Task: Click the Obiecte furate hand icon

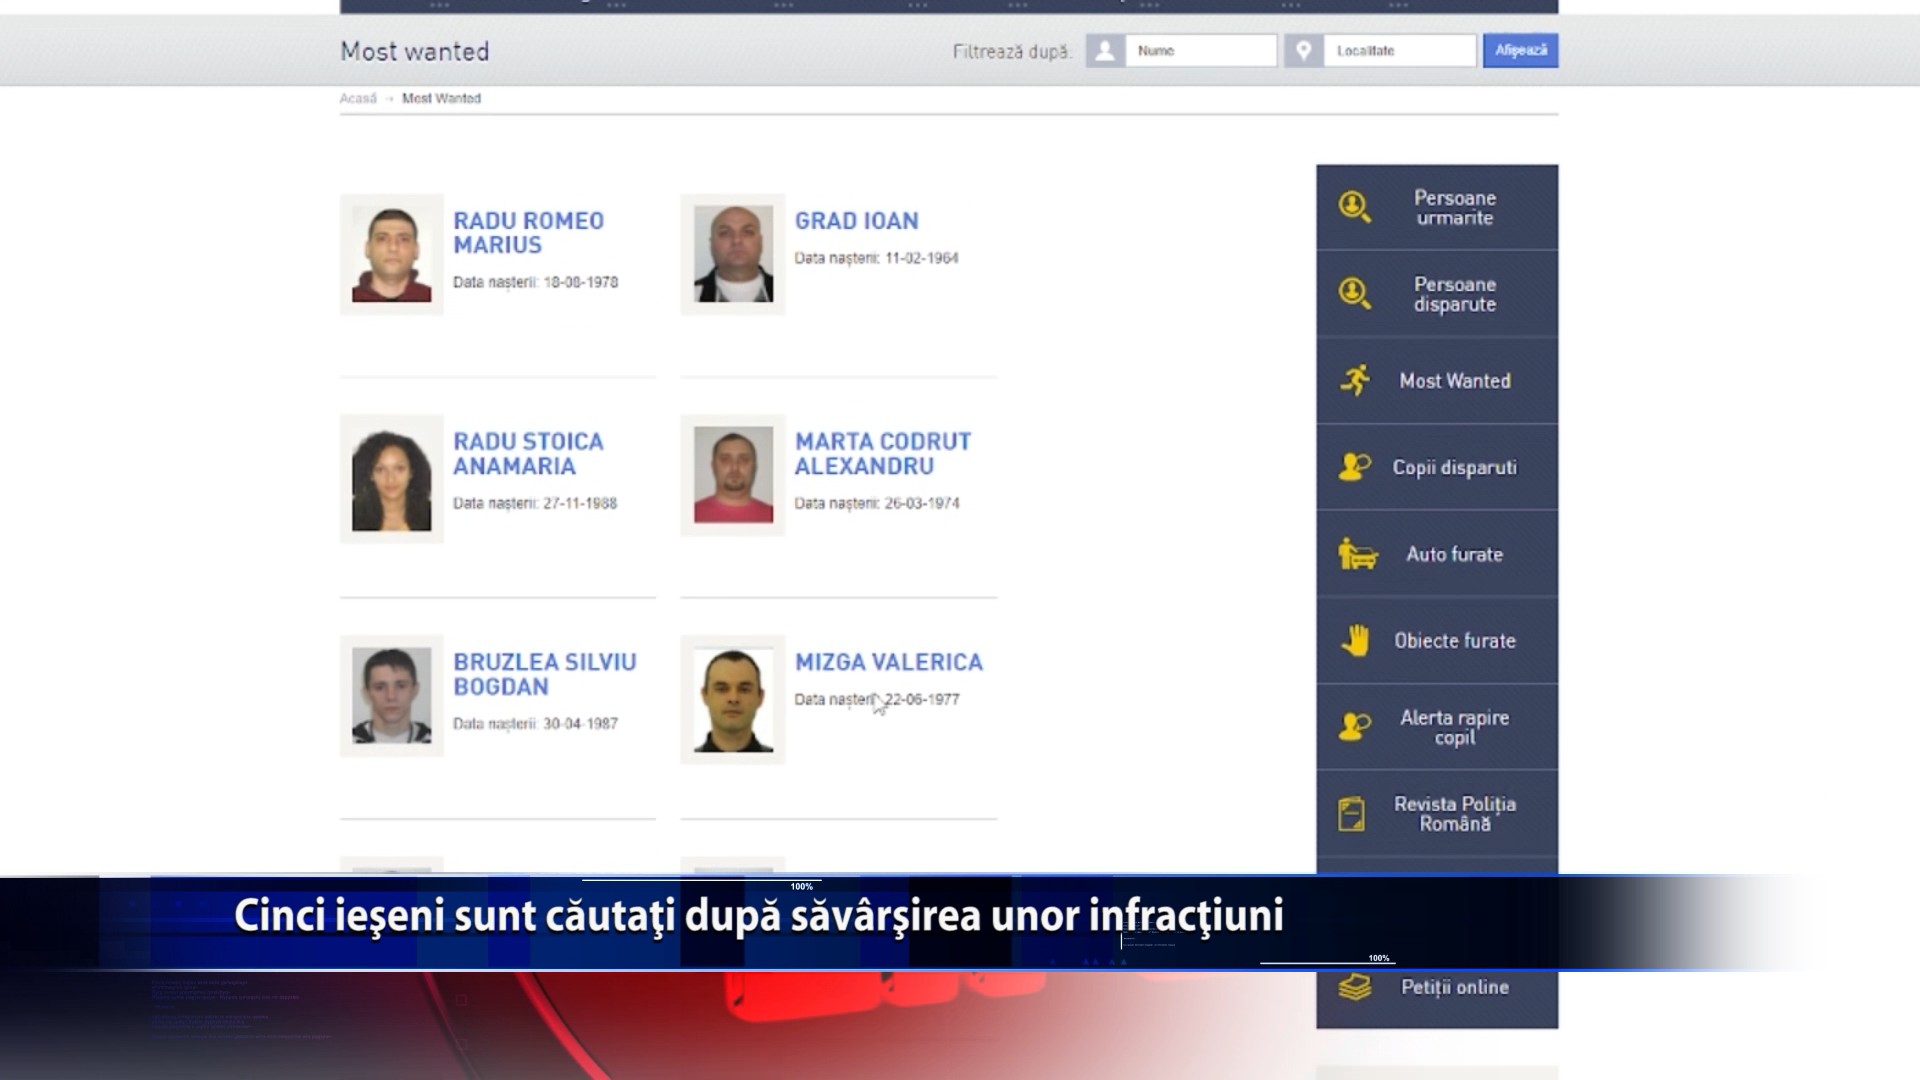Action: (x=1355, y=640)
